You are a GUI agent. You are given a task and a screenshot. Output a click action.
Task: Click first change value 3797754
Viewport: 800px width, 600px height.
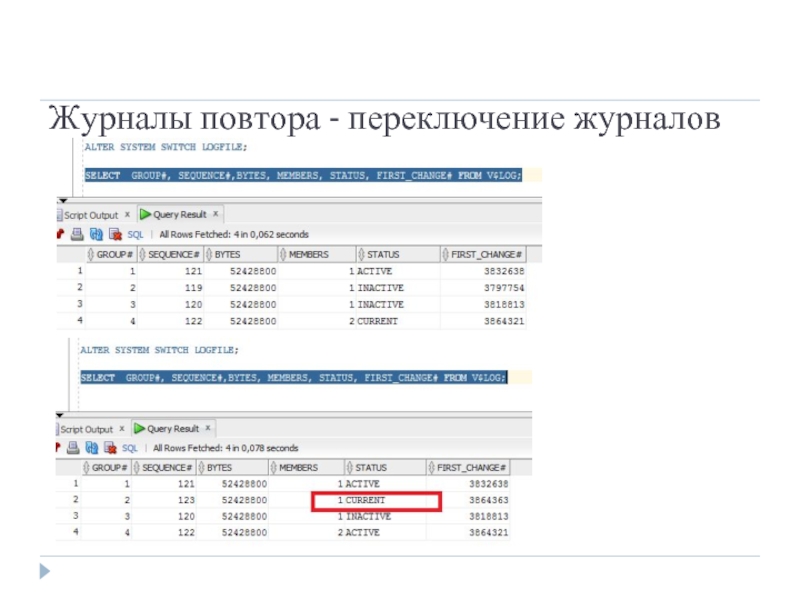pyautogui.click(x=483, y=288)
